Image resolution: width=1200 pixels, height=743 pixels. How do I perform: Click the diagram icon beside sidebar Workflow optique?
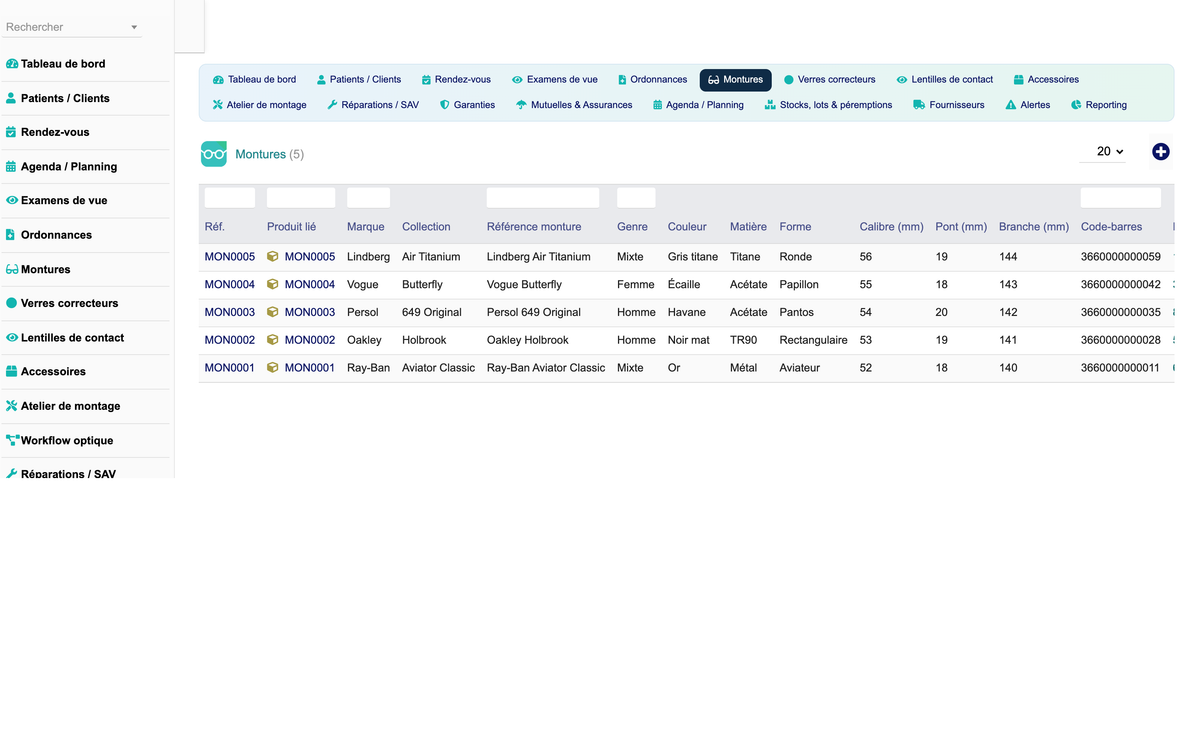click(13, 440)
